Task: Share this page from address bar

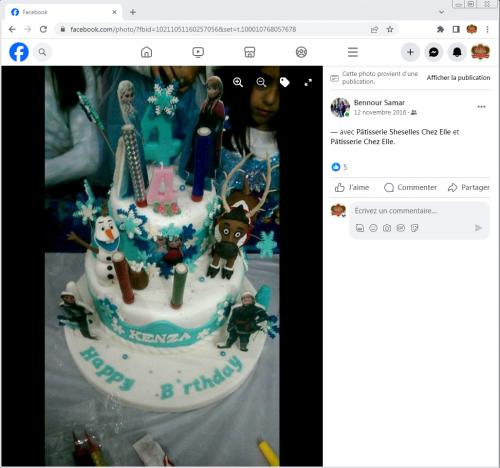Action: (x=374, y=29)
